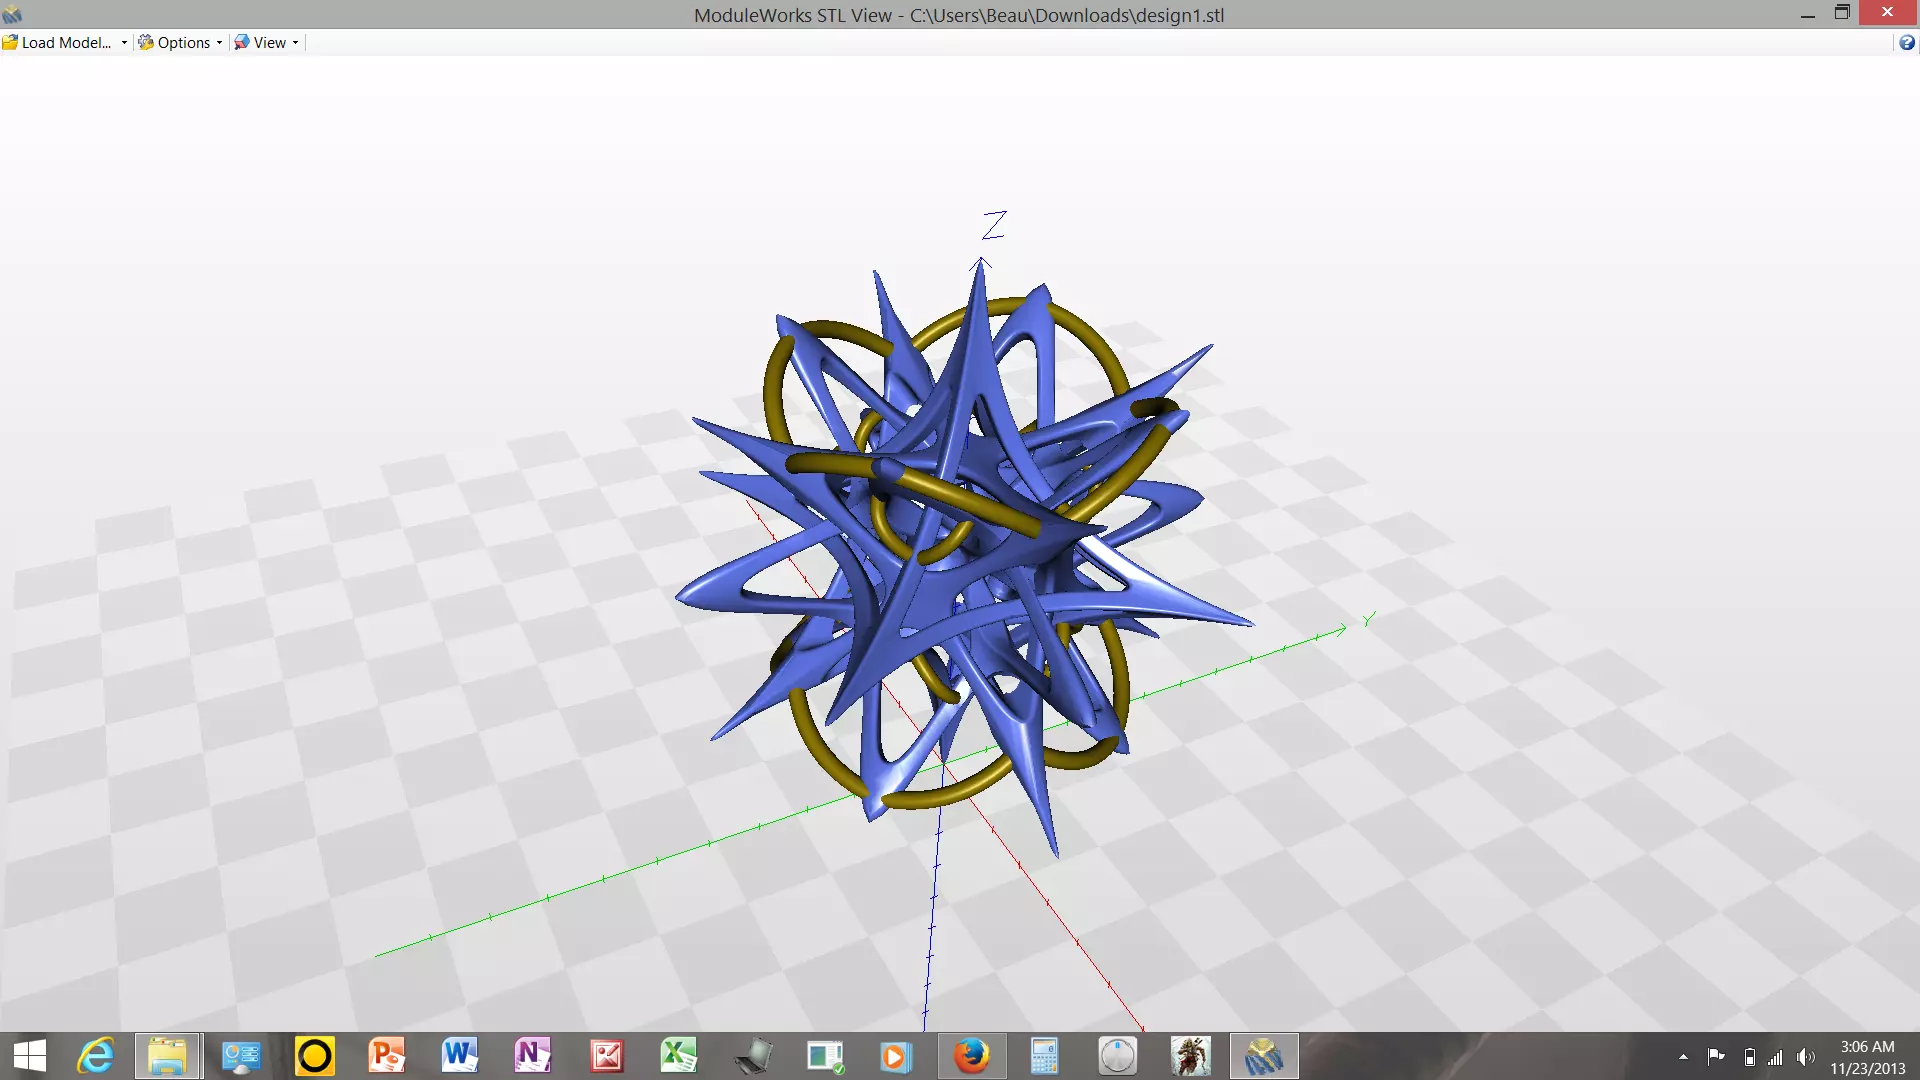This screenshot has width=1920, height=1080.
Task: Expand the Load Model dropdown arrow
Action: coord(124,42)
